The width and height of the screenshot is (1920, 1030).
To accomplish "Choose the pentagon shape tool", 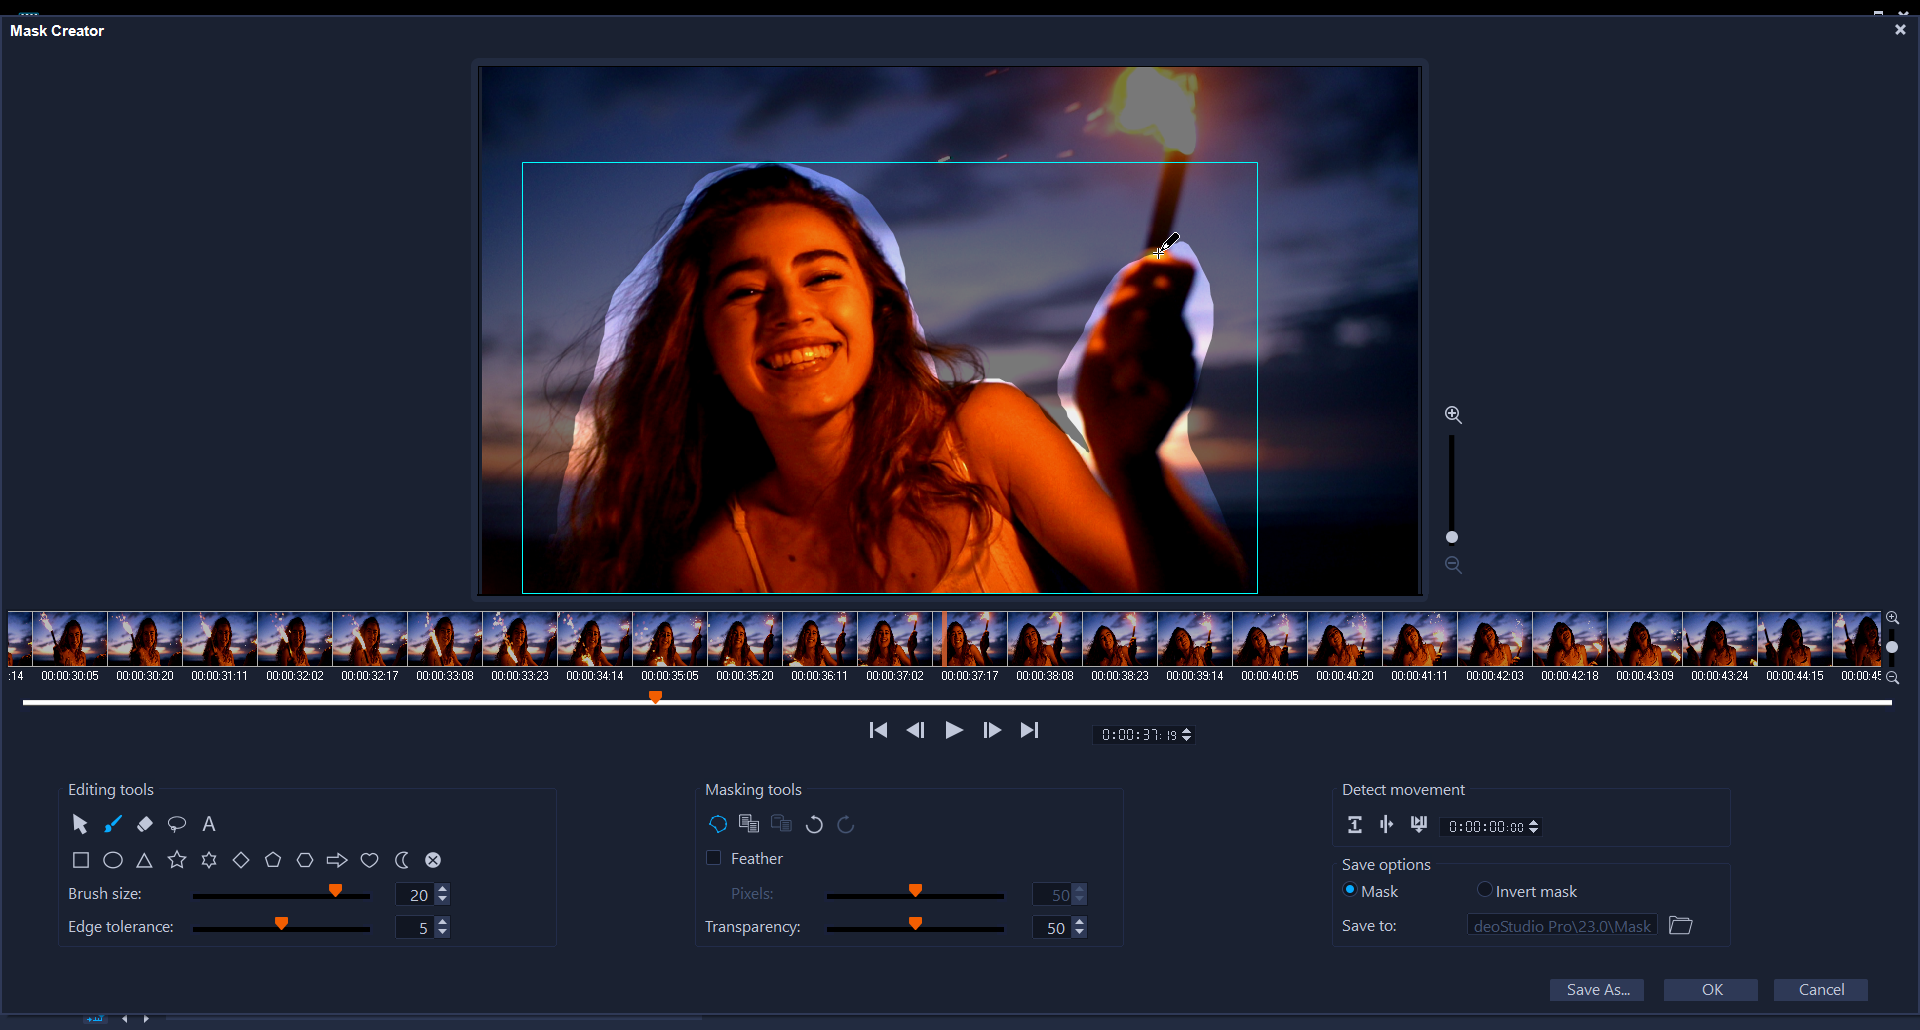I will (x=273, y=860).
